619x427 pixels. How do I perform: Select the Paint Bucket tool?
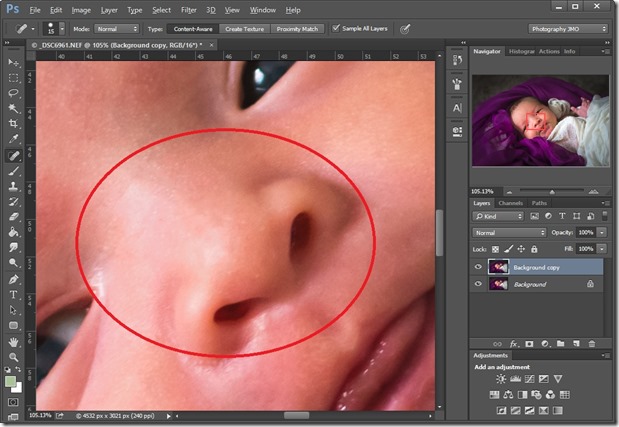pyautogui.click(x=13, y=232)
